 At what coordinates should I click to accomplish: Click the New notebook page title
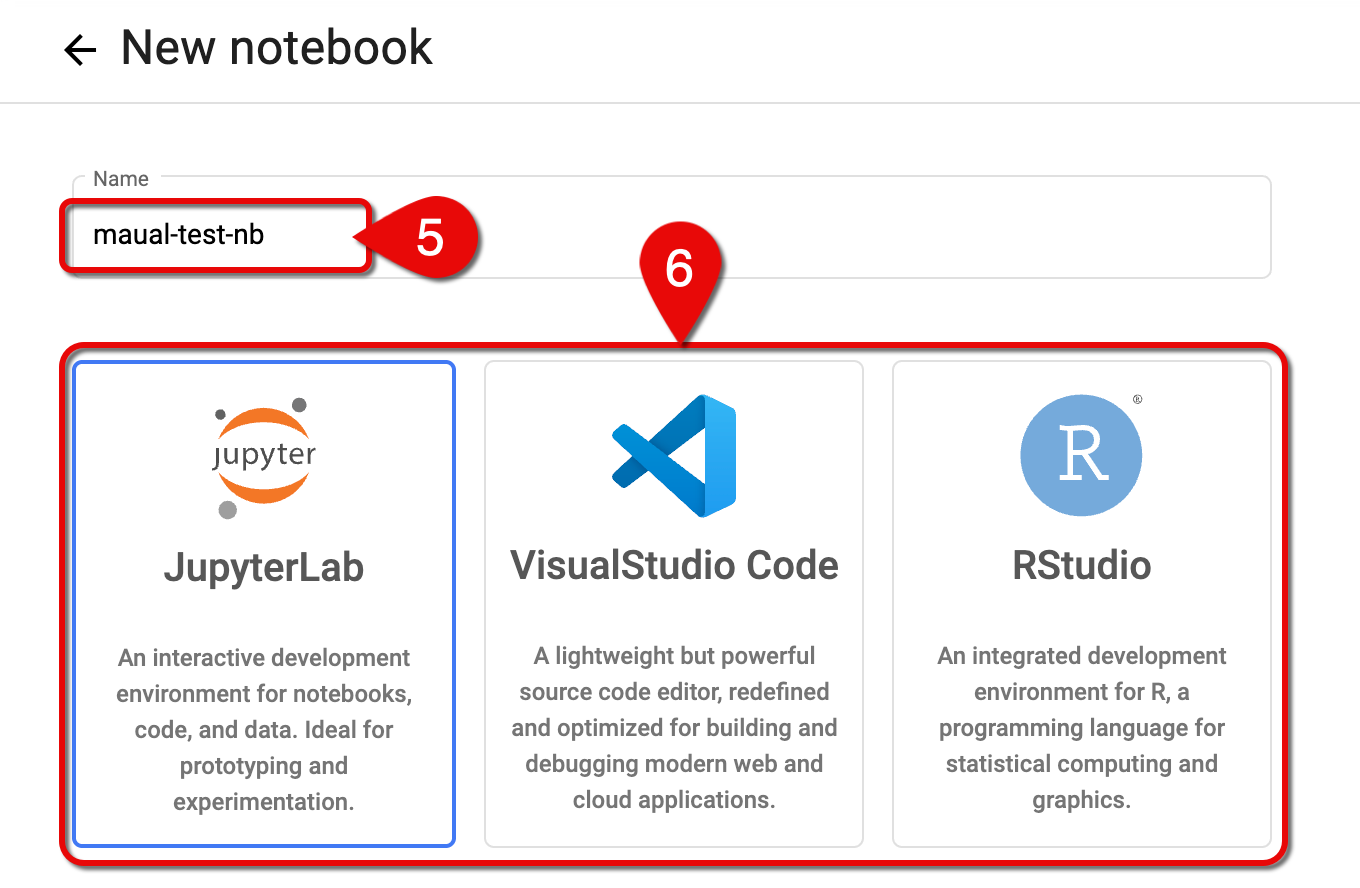click(x=276, y=47)
